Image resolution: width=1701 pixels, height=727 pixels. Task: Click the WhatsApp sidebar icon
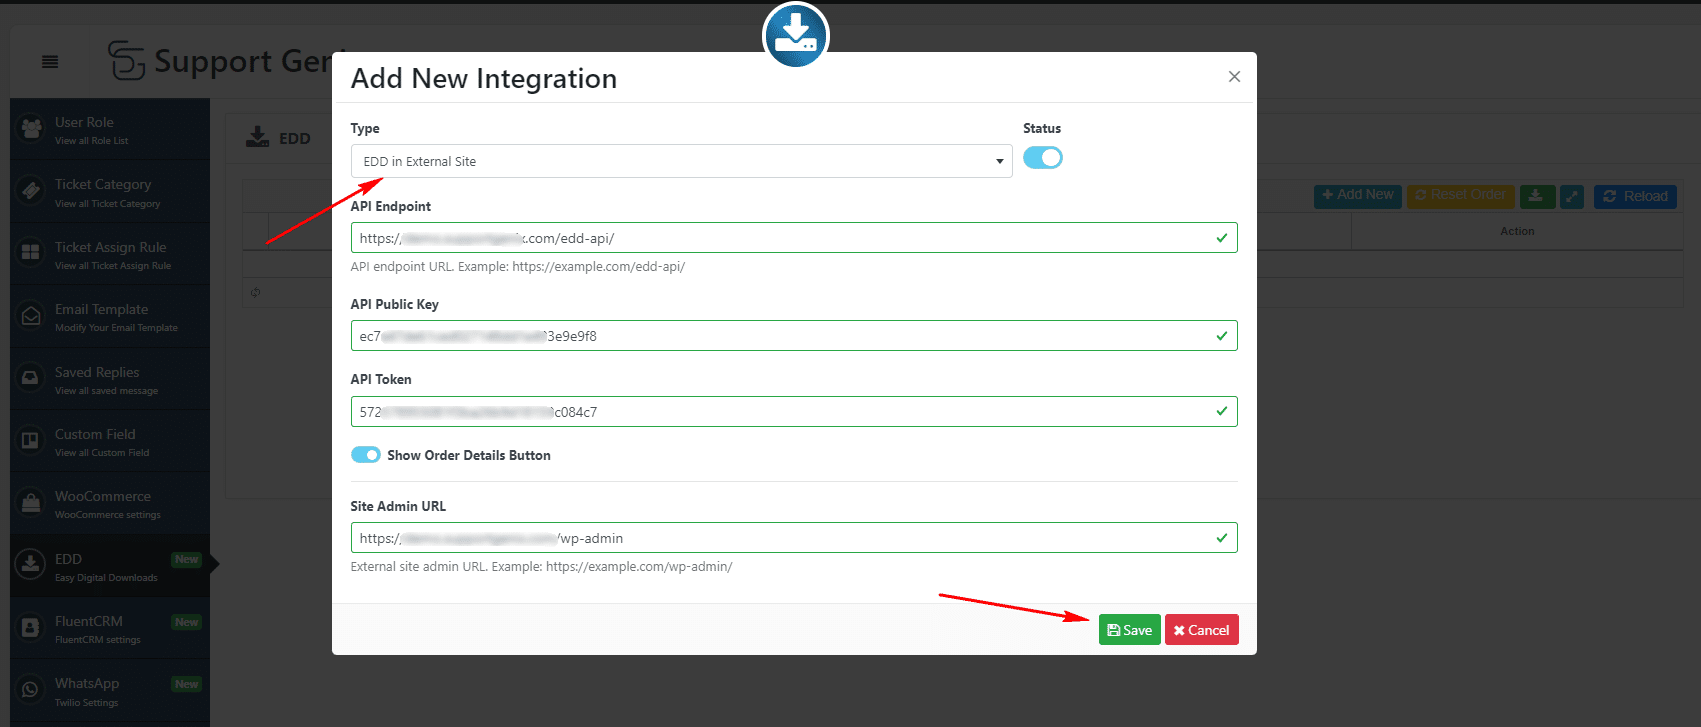[x=31, y=690]
